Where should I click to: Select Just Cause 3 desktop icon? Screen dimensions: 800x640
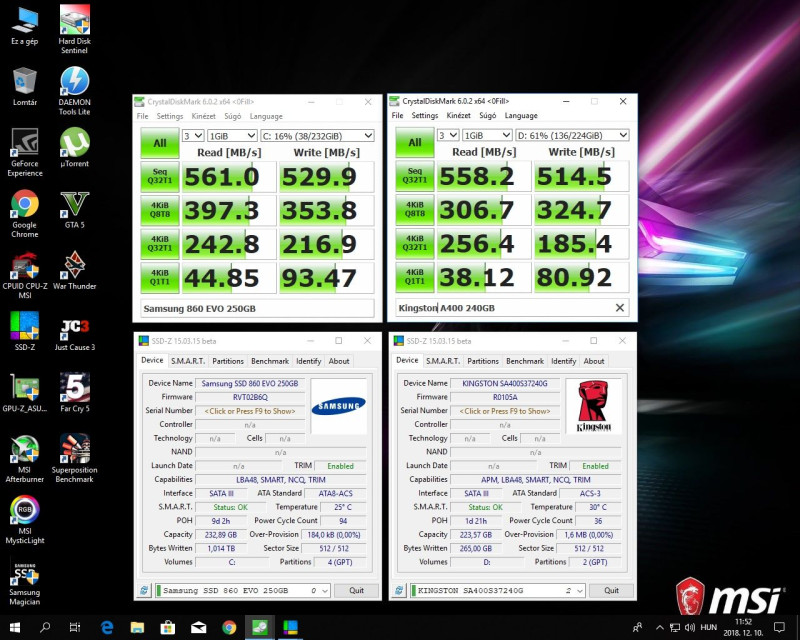point(74,332)
